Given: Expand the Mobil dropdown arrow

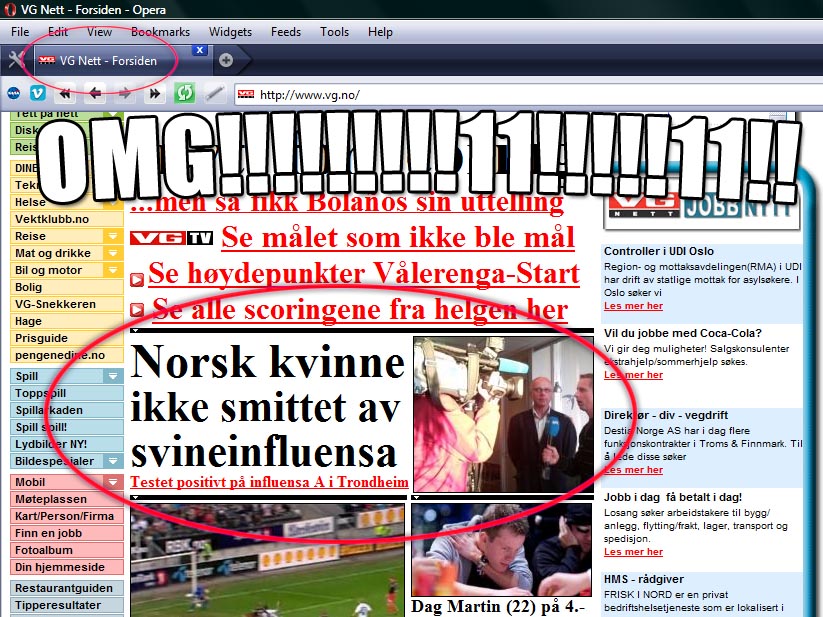Looking at the screenshot, I should coord(113,482).
